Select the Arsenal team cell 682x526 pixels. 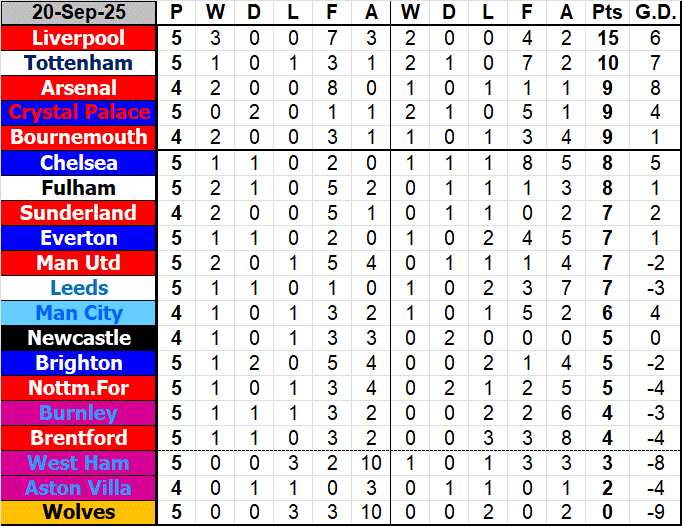[79, 88]
